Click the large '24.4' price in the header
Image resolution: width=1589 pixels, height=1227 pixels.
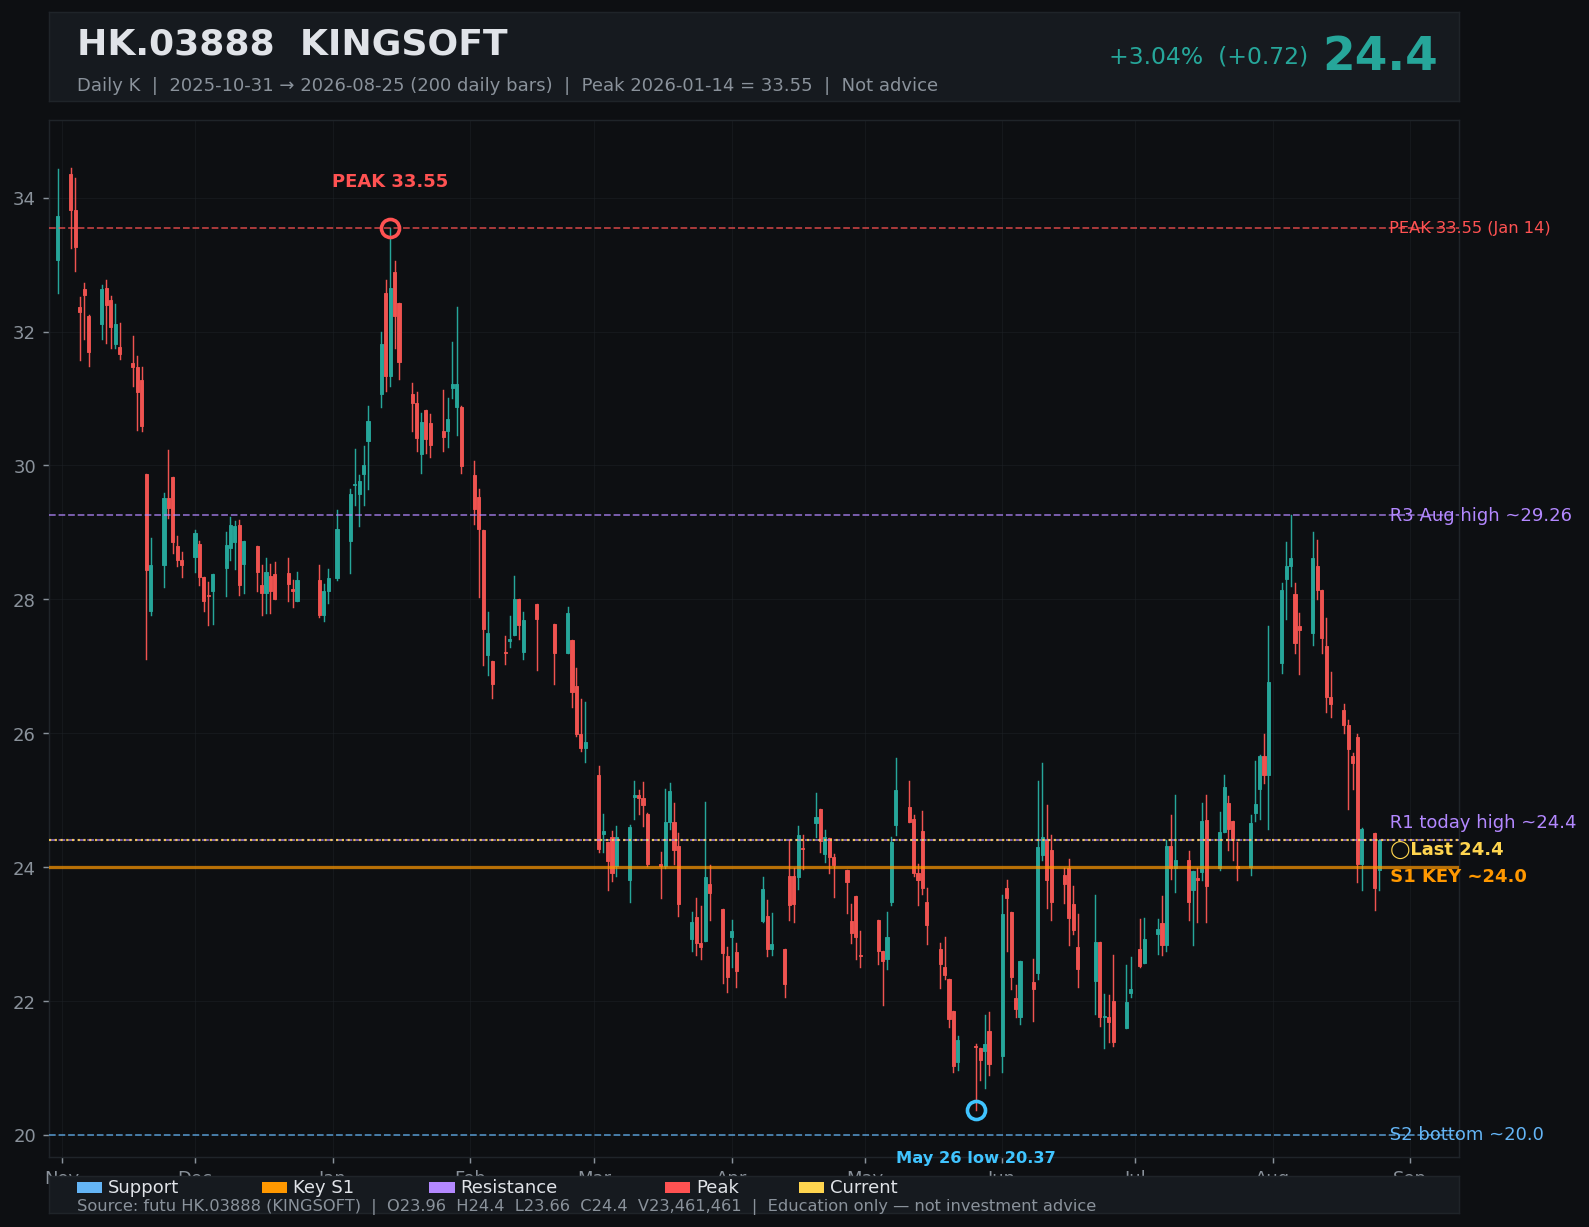(x=1380, y=55)
